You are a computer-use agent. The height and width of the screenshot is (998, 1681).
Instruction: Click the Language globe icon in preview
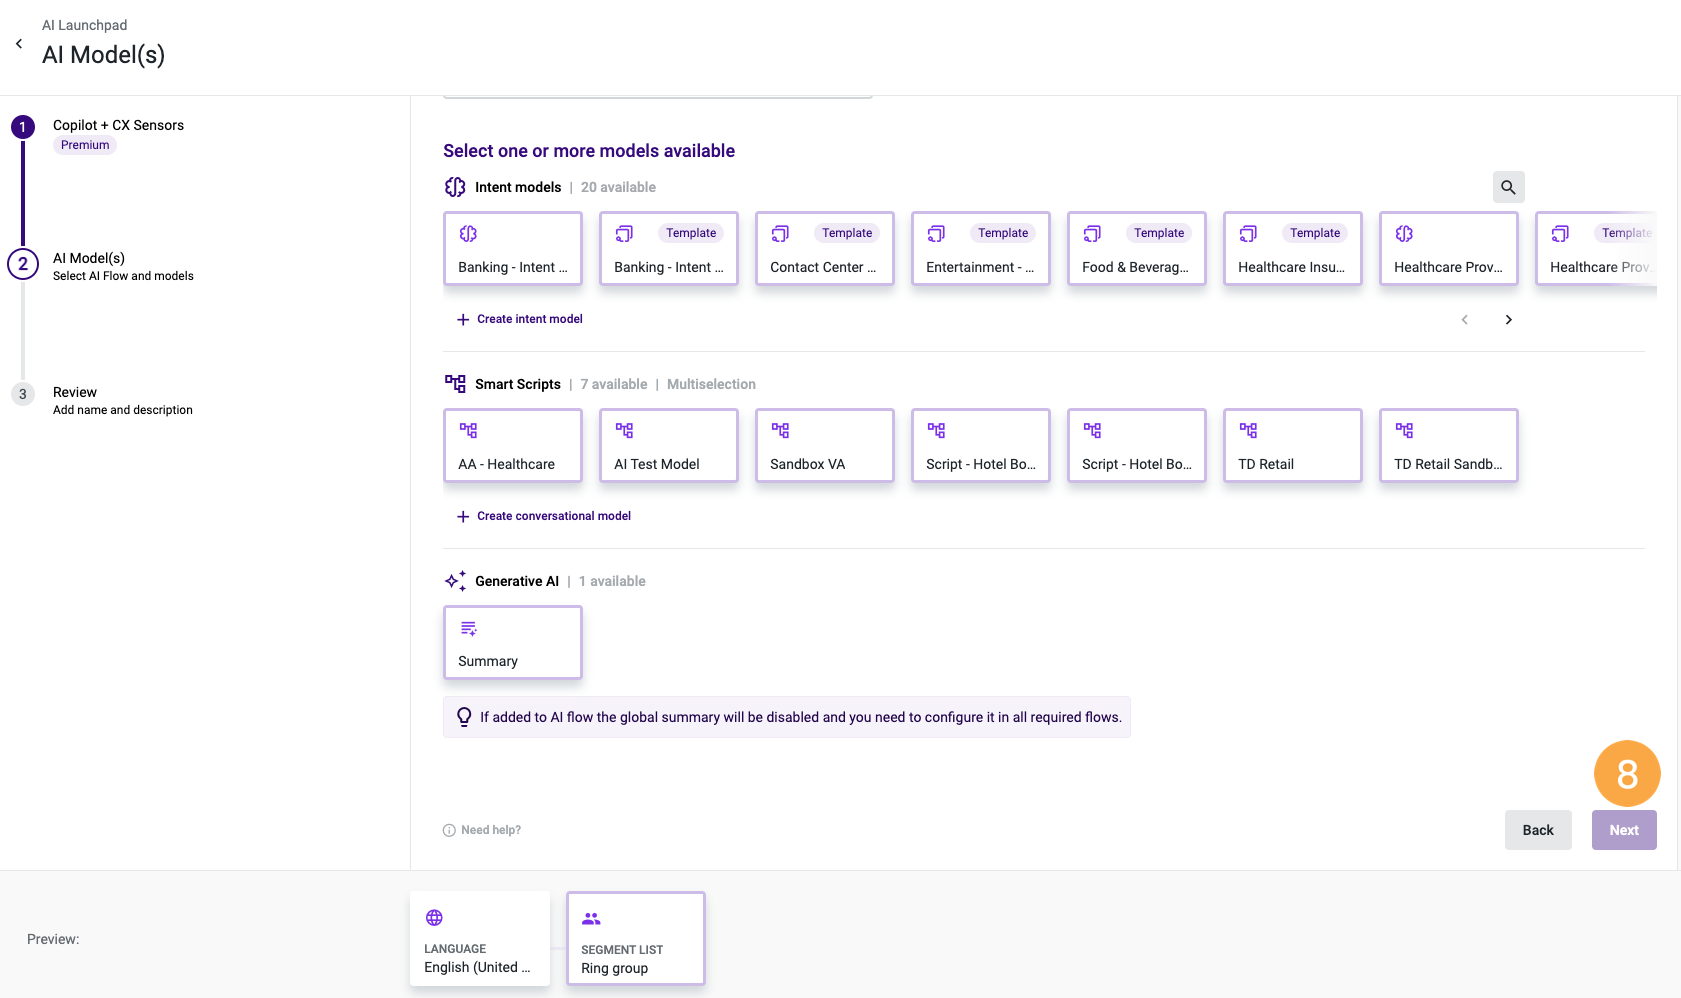[433, 917]
